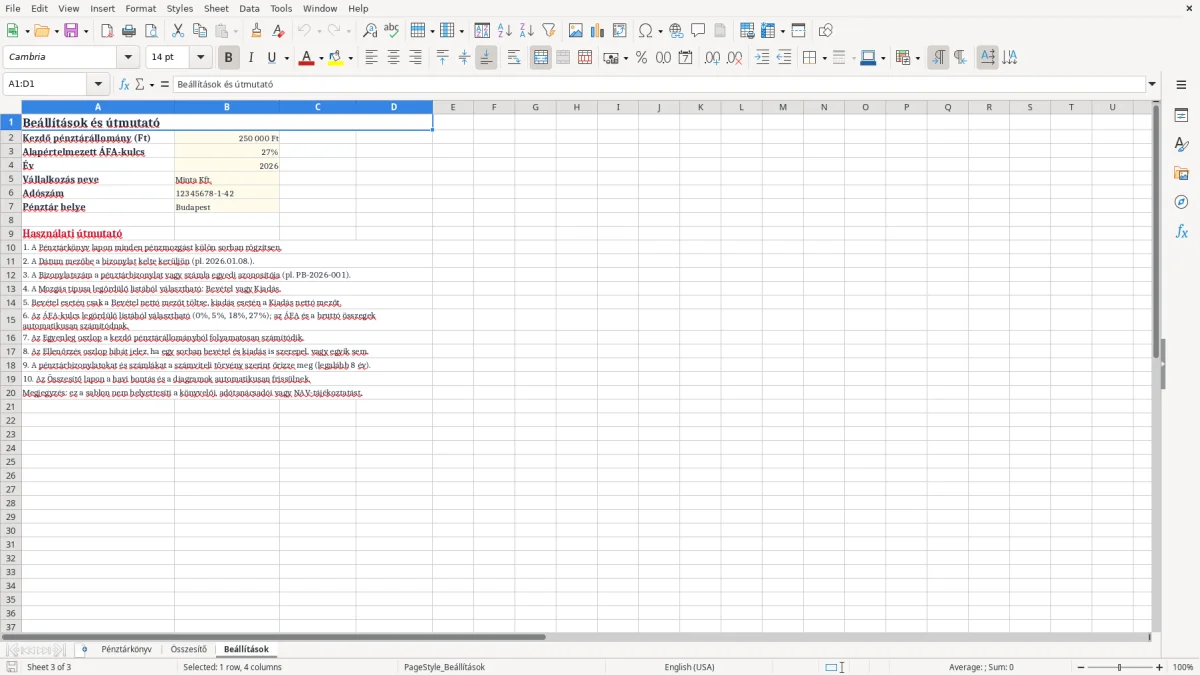This screenshot has height=675, width=1200.
Task: Click row 10 header
Action: point(11,247)
